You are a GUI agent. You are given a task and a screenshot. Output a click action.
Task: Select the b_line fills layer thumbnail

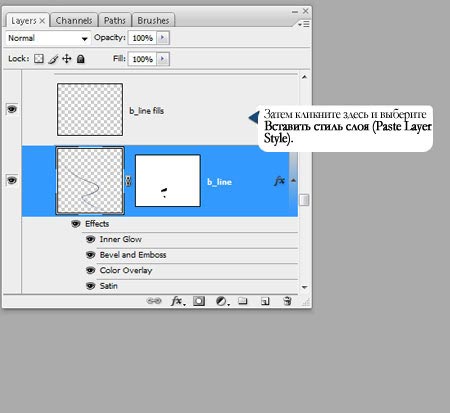pyautogui.click(x=90, y=110)
